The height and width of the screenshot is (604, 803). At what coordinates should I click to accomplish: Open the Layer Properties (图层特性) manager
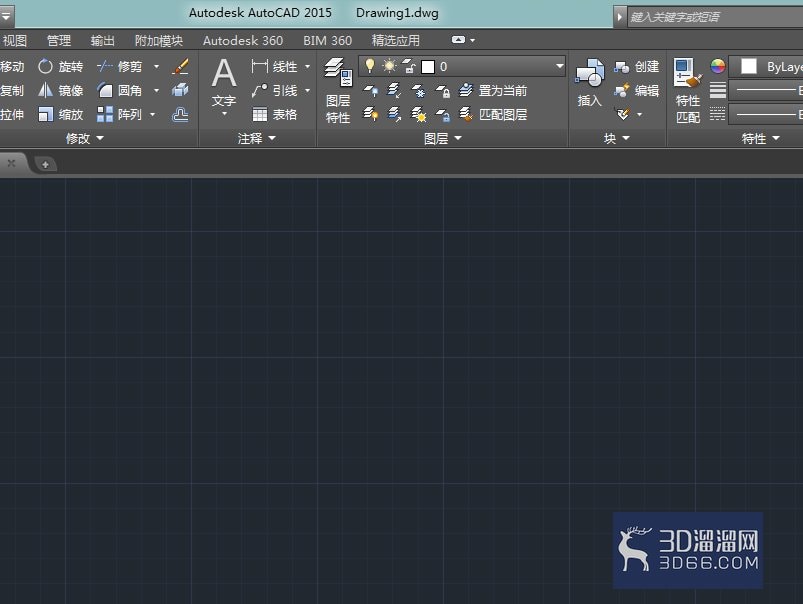[x=338, y=91]
